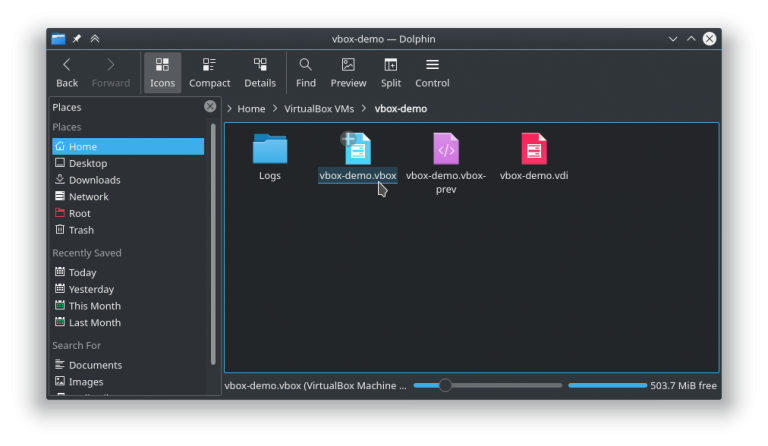Viewport: 768px width, 446px height.
Task: Toggle the Preview option
Action: (x=348, y=73)
